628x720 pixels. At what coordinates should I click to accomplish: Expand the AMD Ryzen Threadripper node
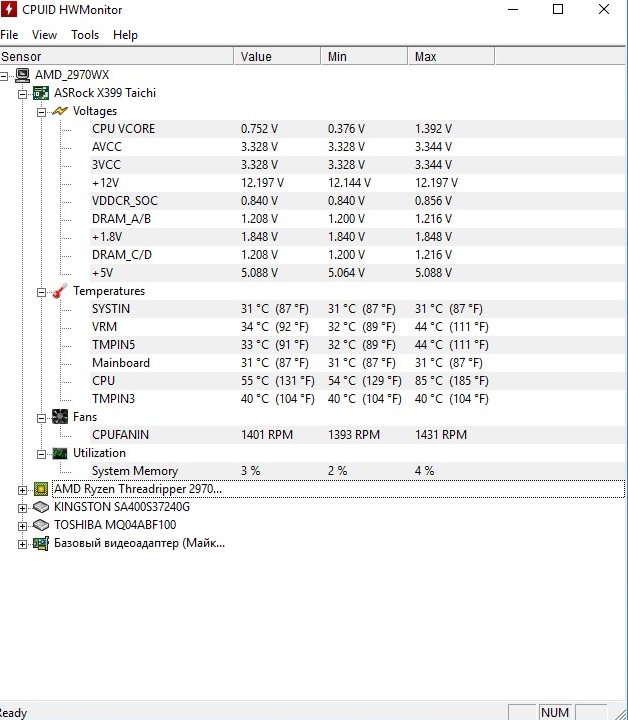22,490
